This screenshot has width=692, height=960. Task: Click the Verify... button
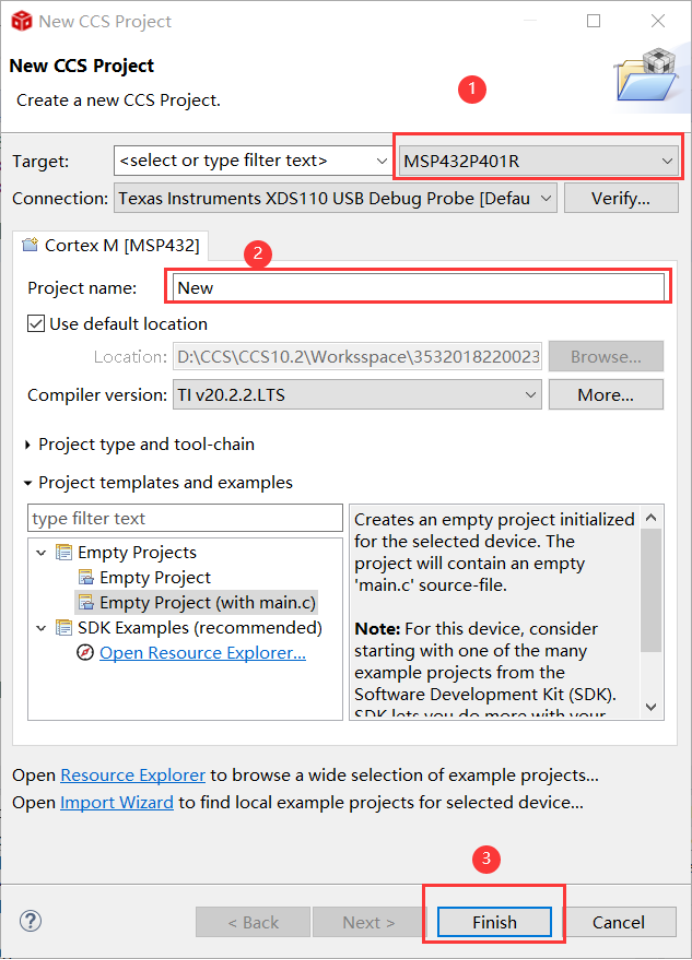point(621,198)
